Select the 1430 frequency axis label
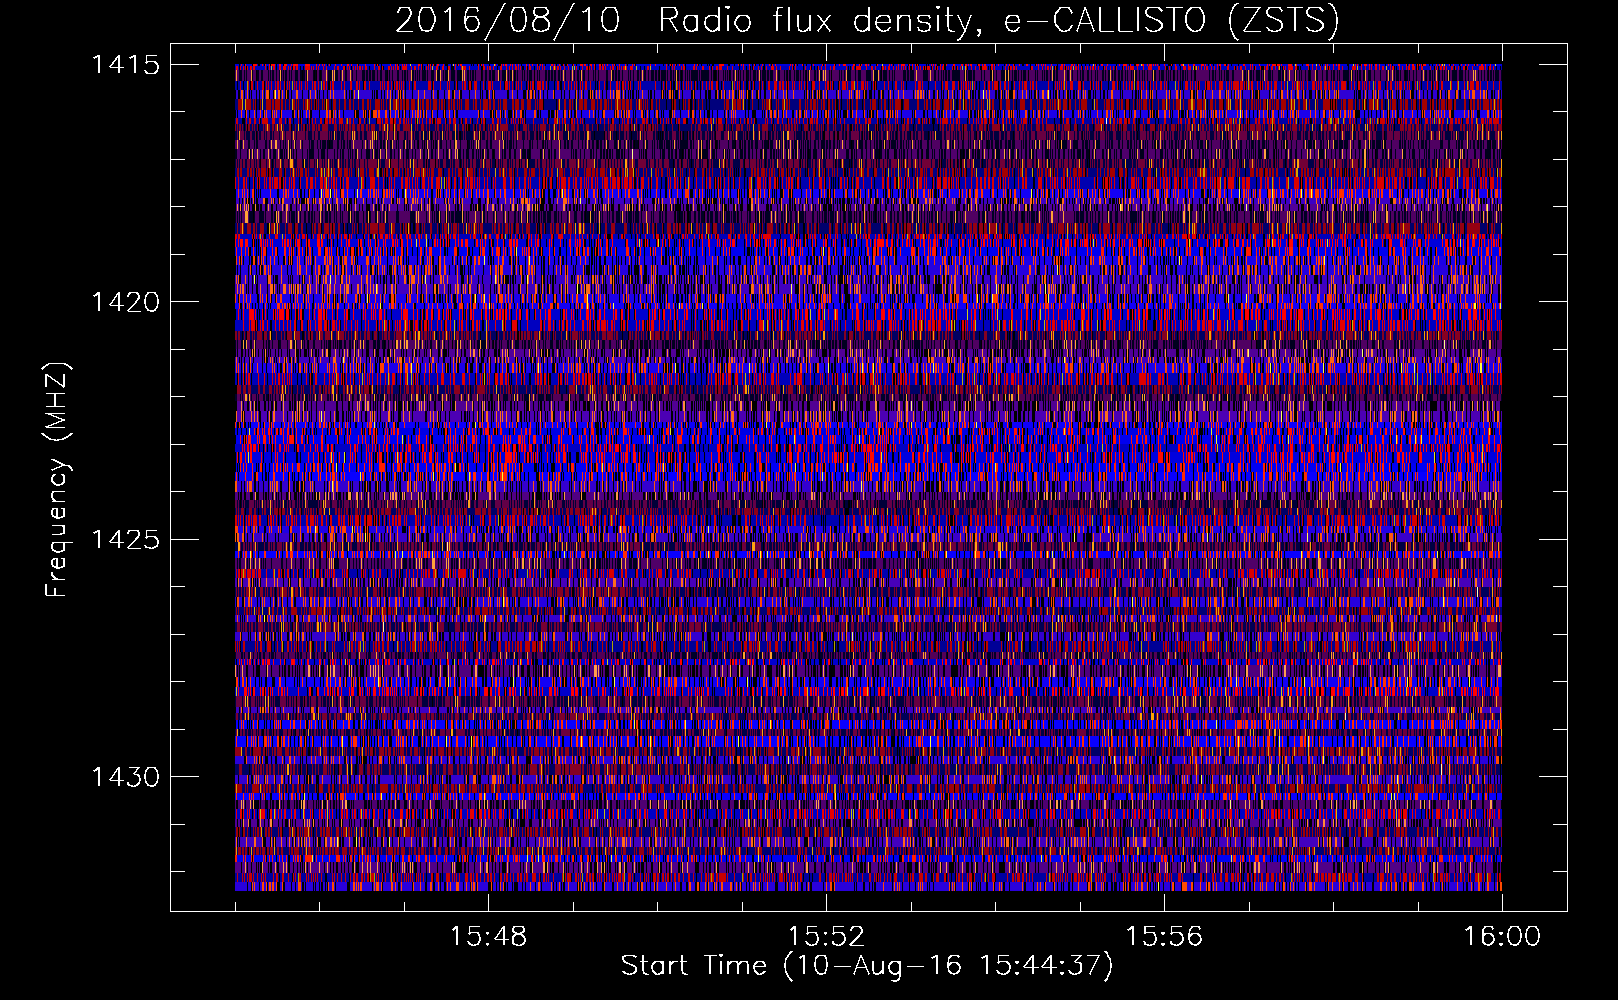 tap(125, 777)
